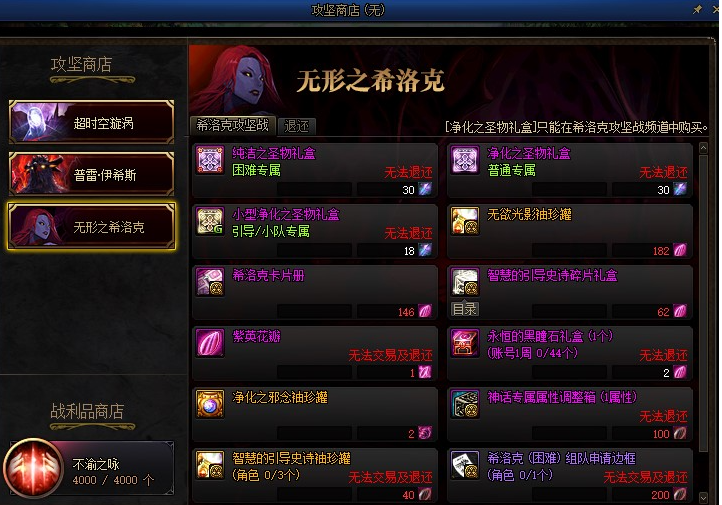
Task: Select the 无形之希洛克 shop category
Action: [x=91, y=226]
